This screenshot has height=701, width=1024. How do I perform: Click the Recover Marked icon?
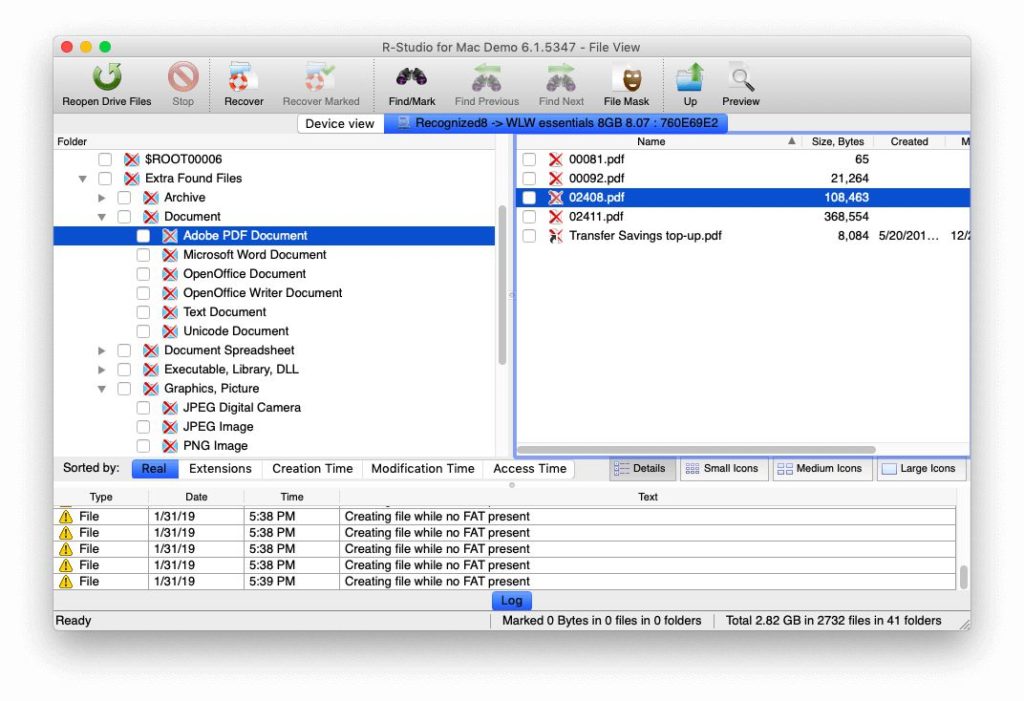pyautogui.click(x=321, y=80)
